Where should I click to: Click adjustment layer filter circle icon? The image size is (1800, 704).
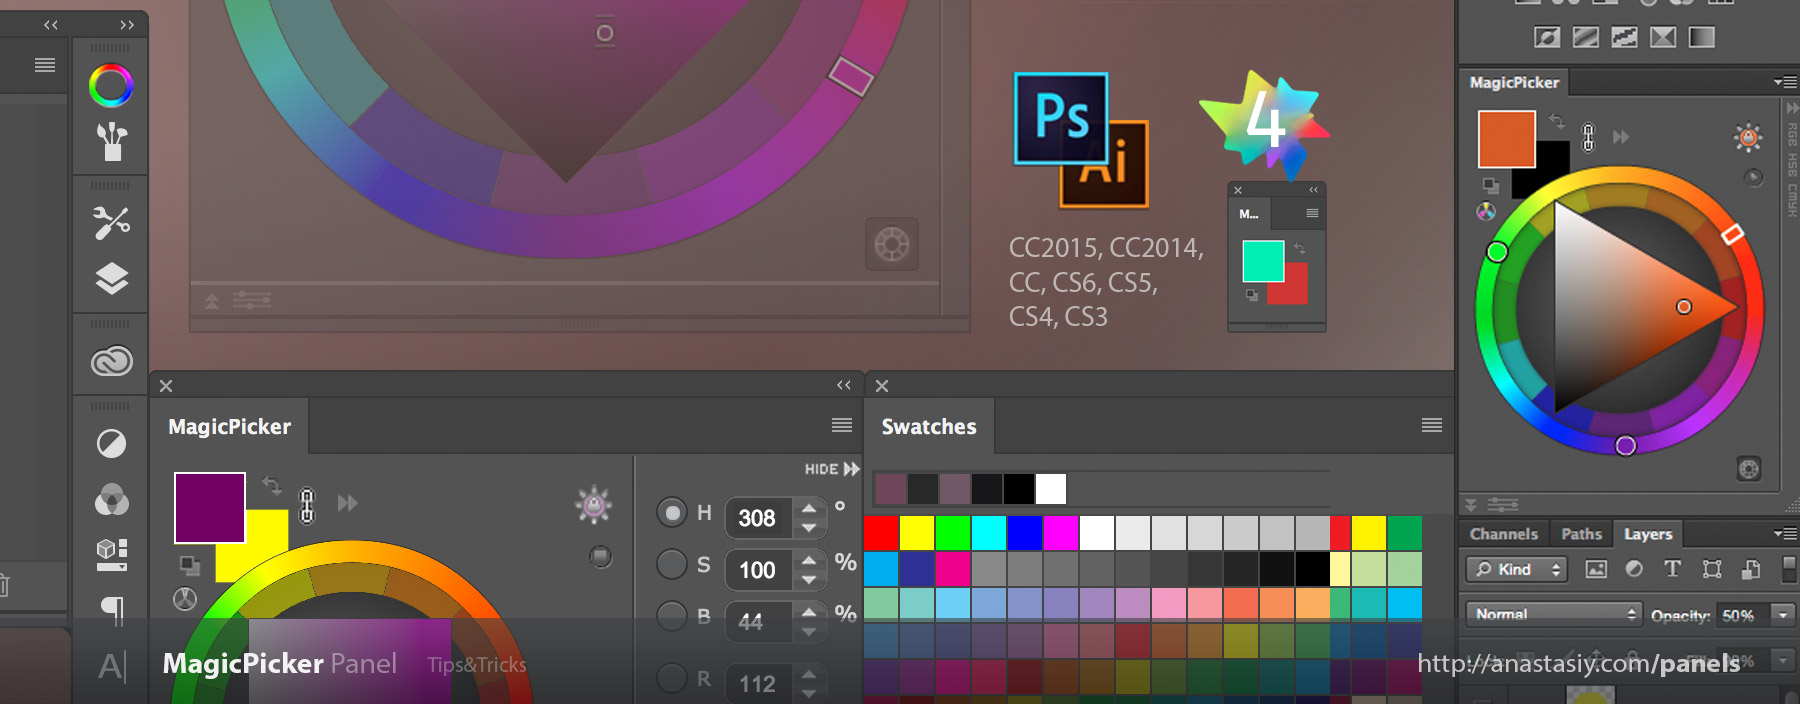coord(1634,569)
